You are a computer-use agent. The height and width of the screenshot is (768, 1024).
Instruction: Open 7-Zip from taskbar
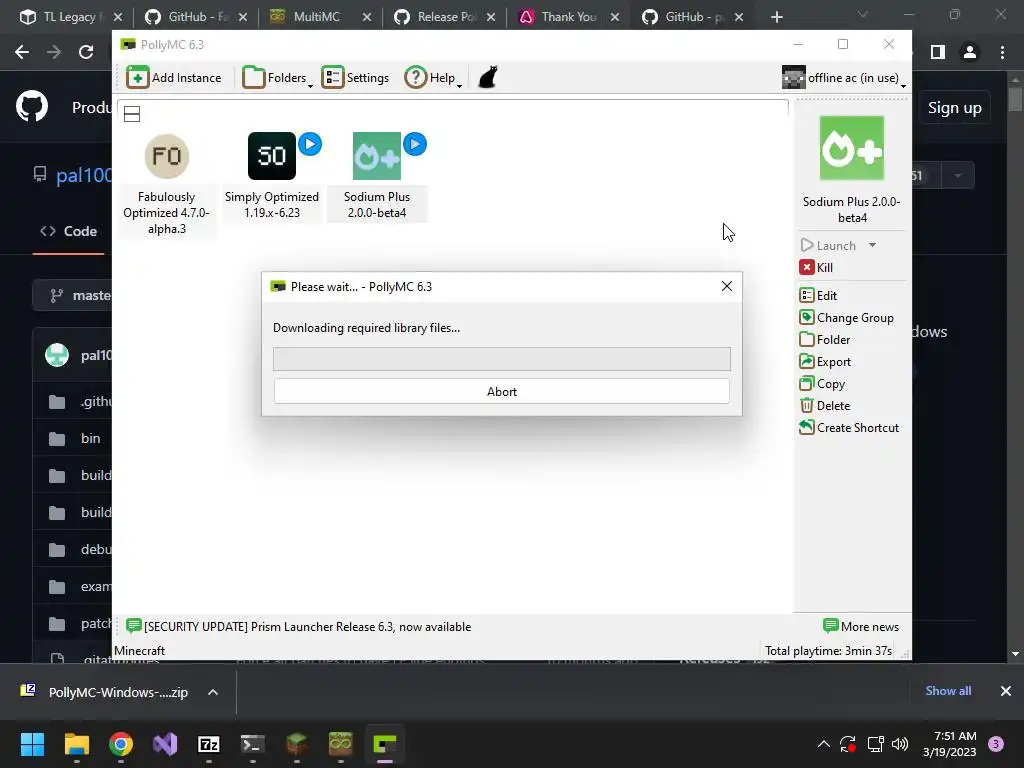tap(209, 744)
